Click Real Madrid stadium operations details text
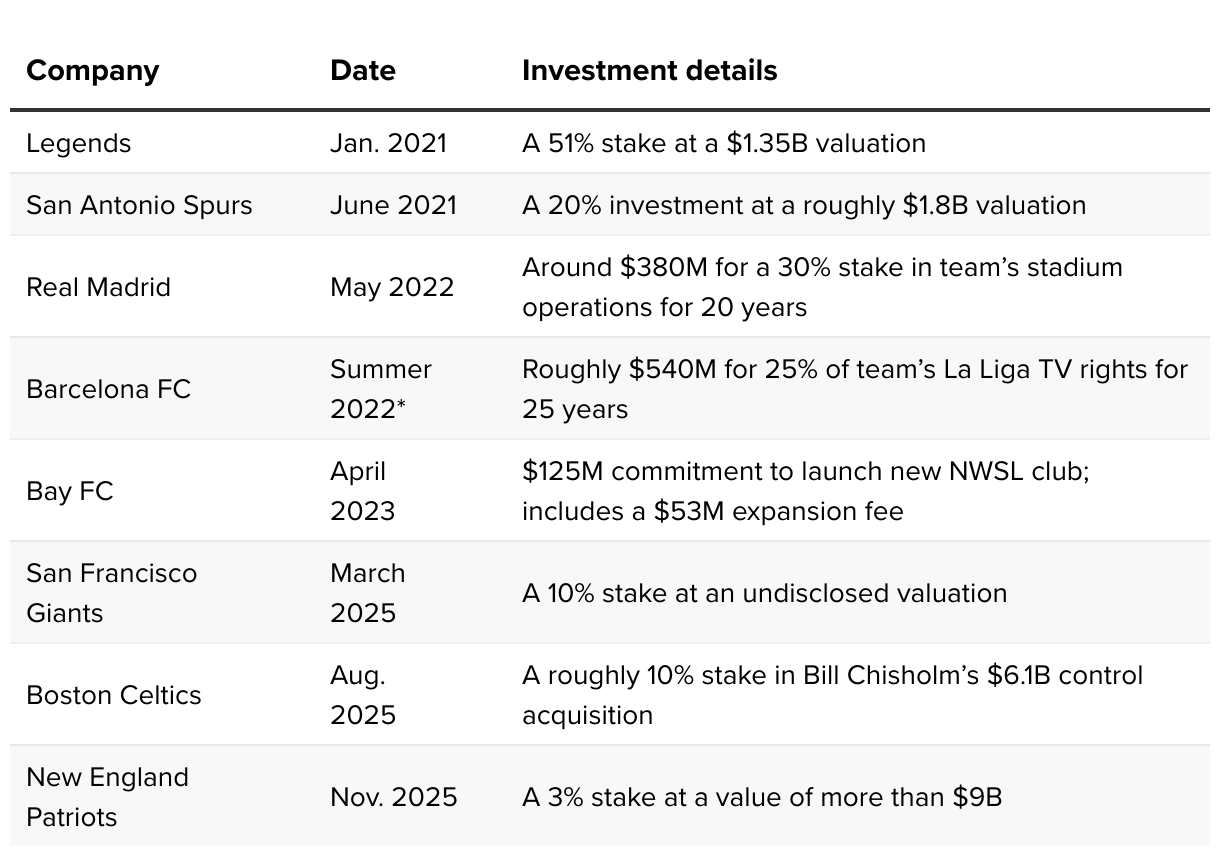 coord(822,287)
